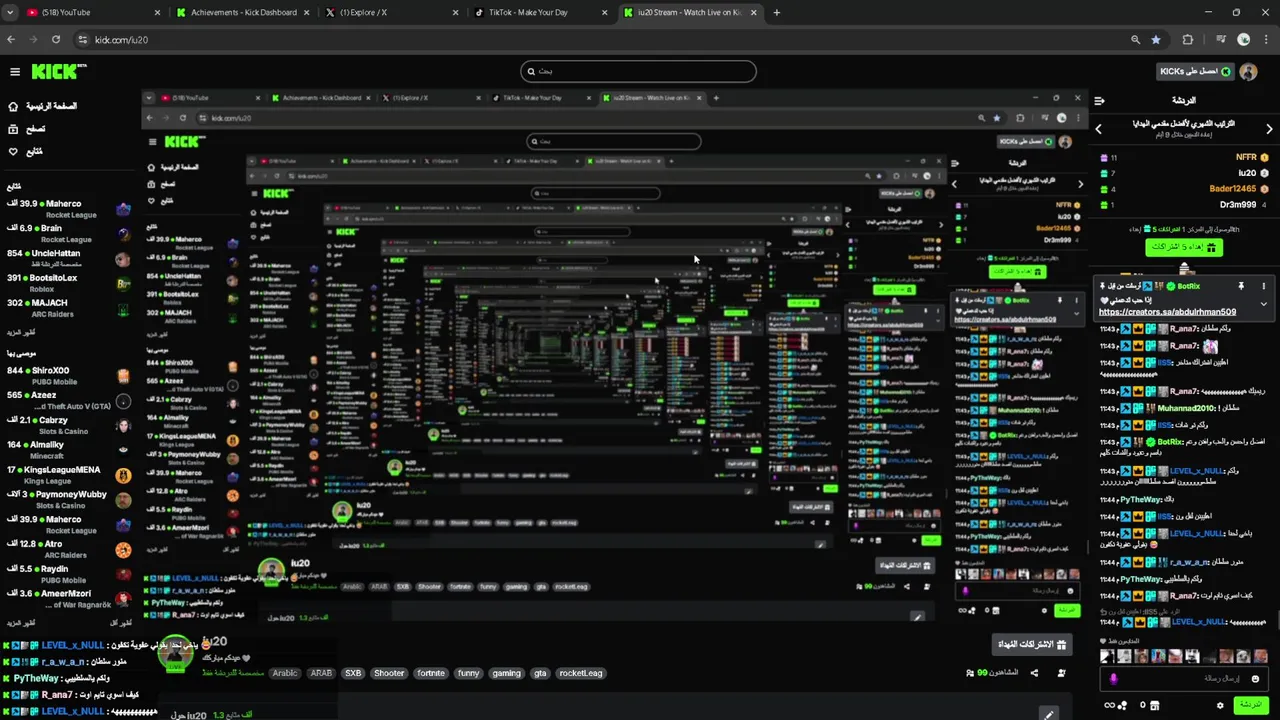
Task: Open the creators.sa/abdulrhman509 link
Action: point(1167,312)
